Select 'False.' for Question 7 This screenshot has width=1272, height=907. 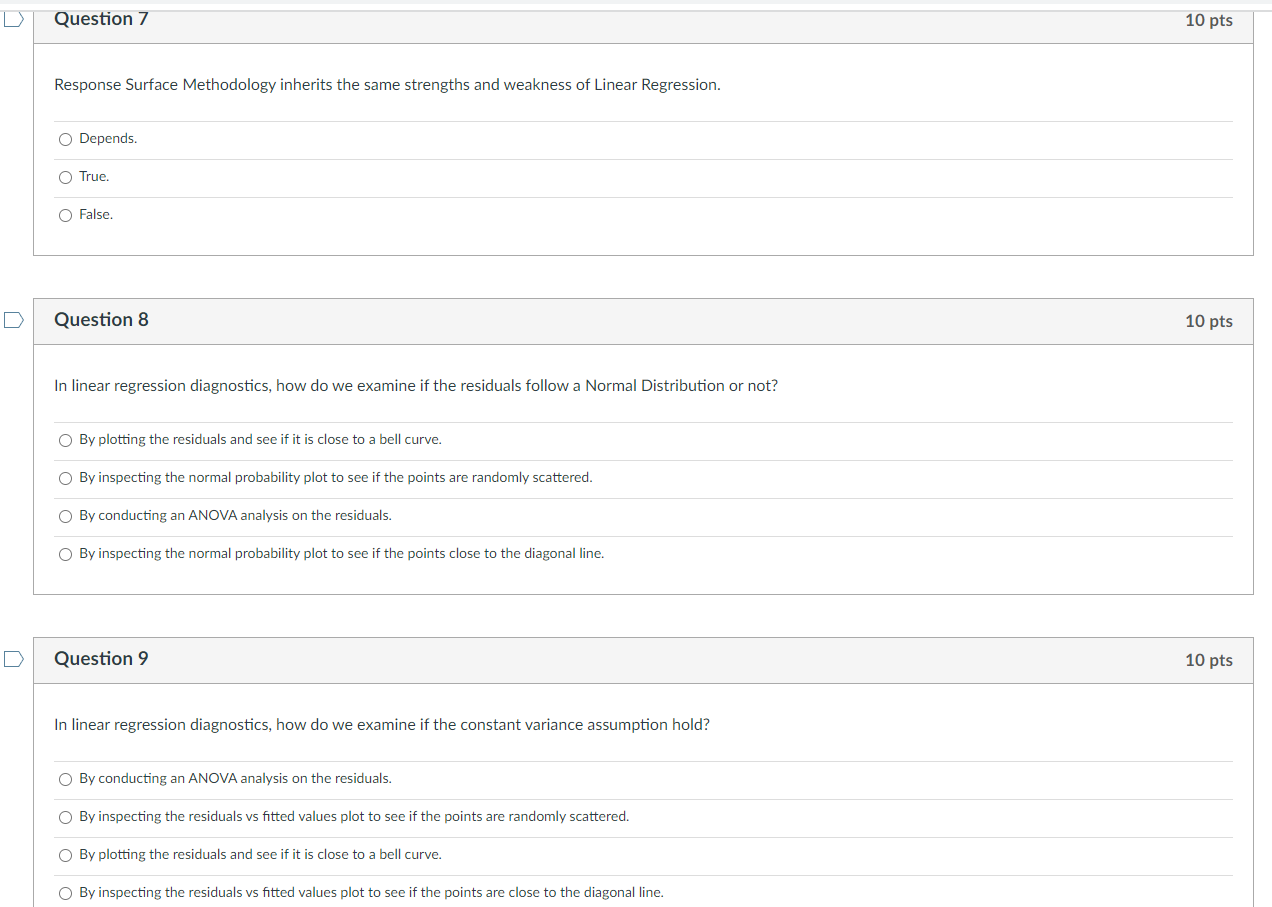65,215
